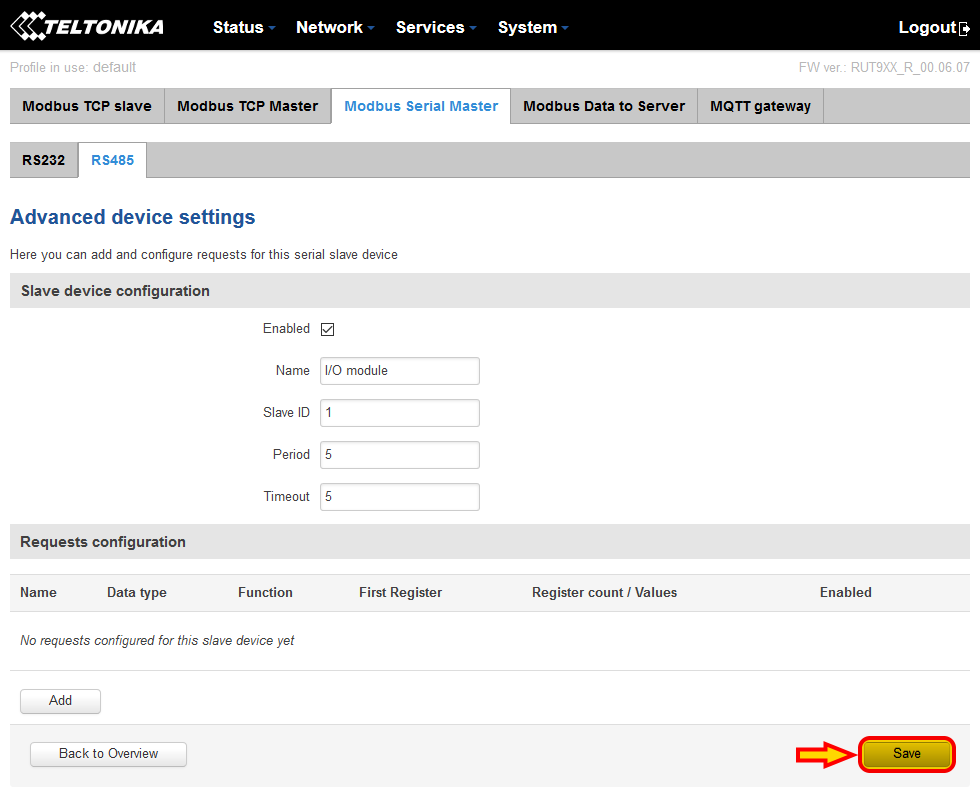Image resolution: width=980 pixels, height=788 pixels.
Task: Expand the Network menu
Action: (335, 27)
